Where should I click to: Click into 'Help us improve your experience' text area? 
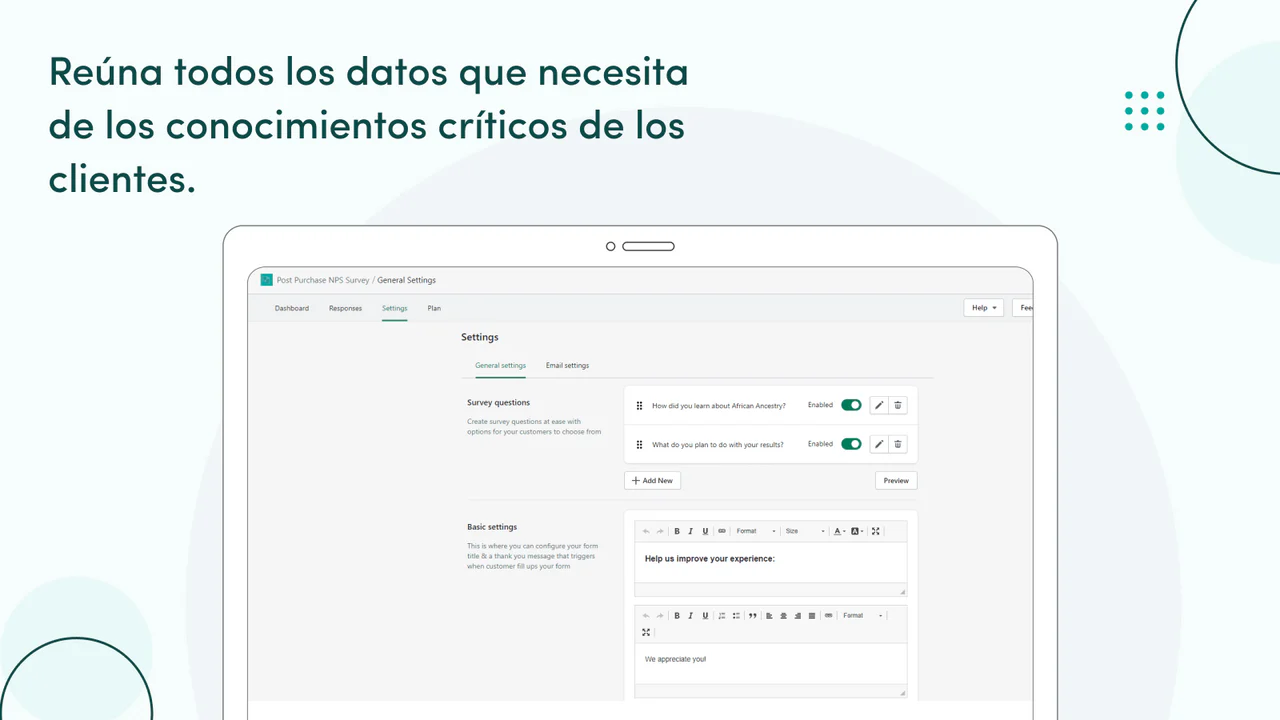771,562
